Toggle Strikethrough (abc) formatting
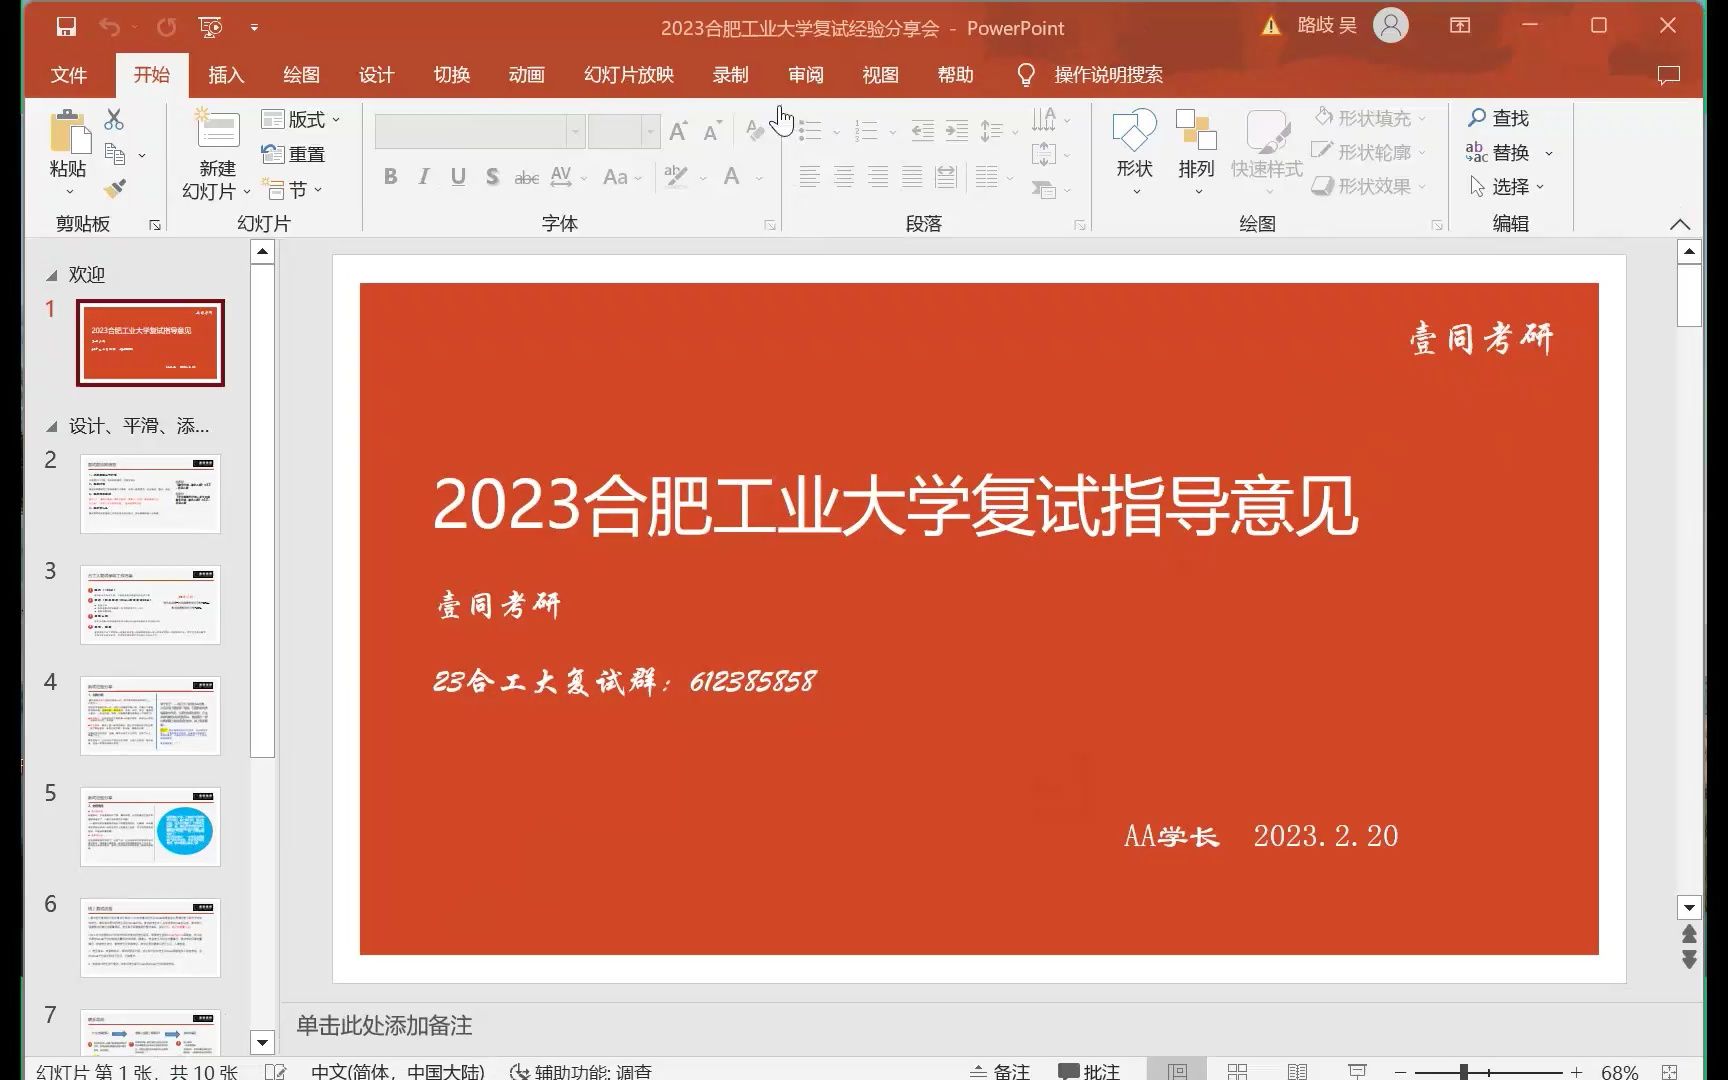Image resolution: width=1728 pixels, height=1080 pixels. click(526, 177)
